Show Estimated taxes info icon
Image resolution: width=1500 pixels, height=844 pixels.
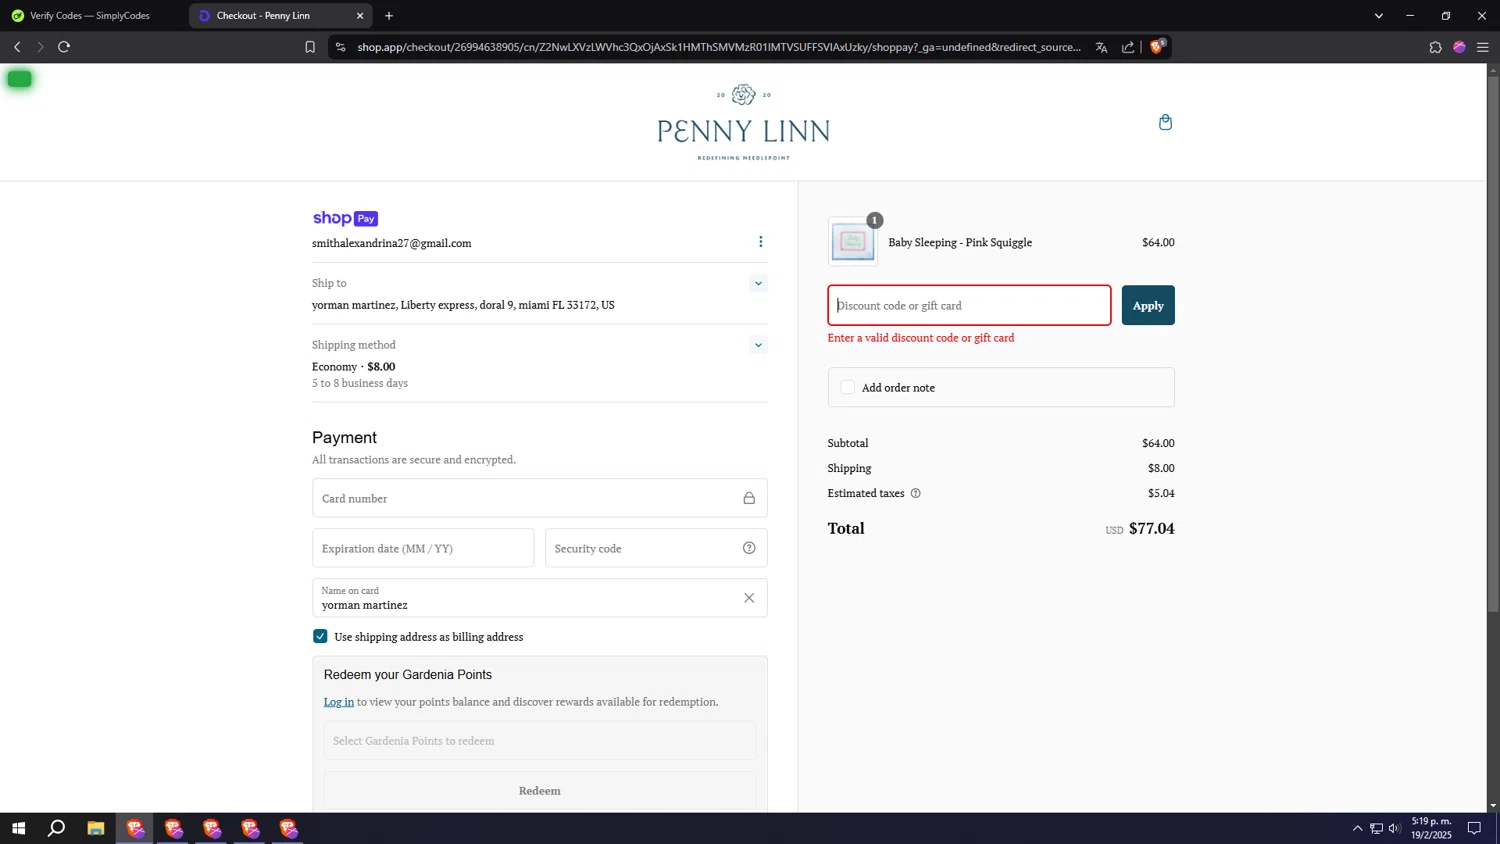pos(915,493)
